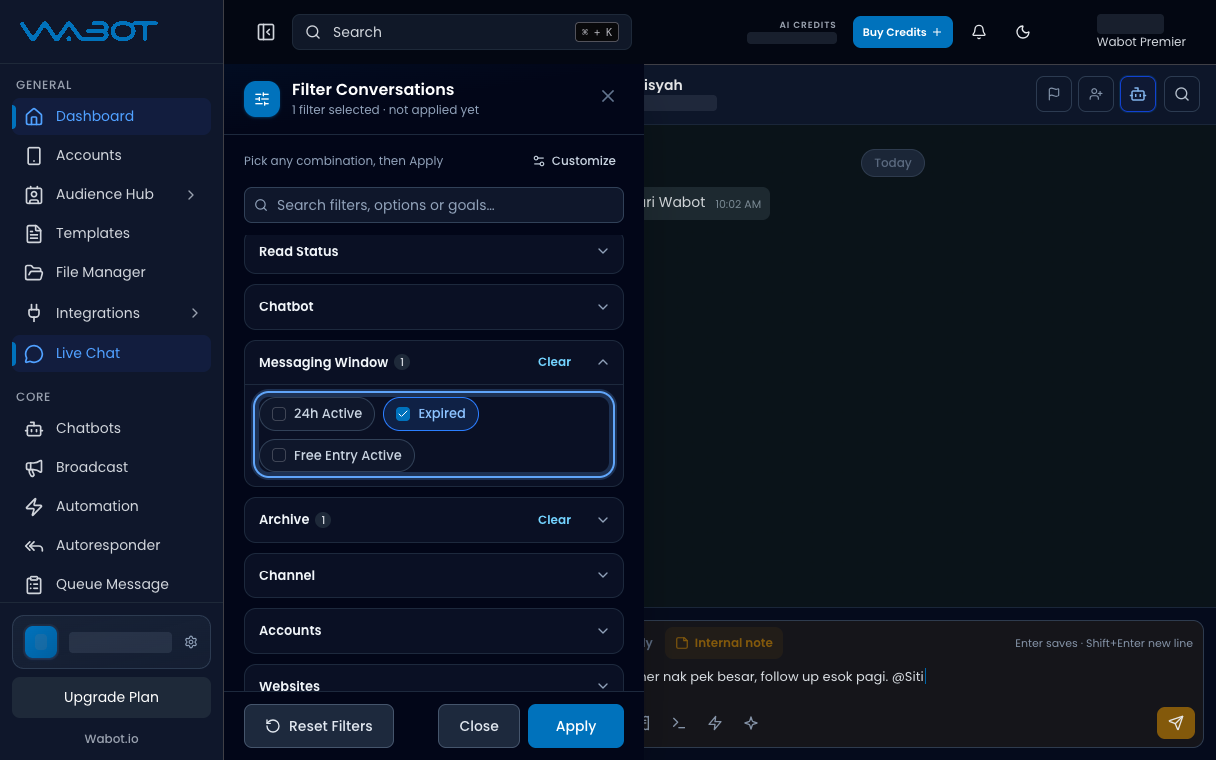Click the lightning quick reply icon
This screenshot has height=760, width=1216.
coord(715,723)
